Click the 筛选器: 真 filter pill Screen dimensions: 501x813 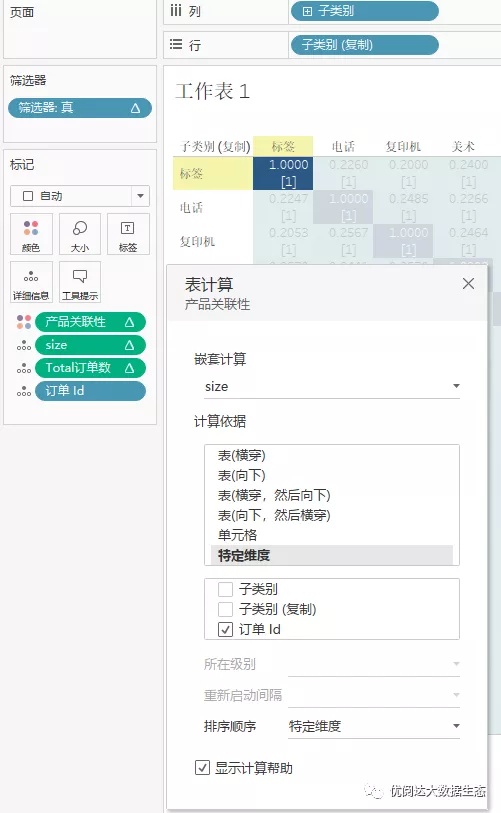[x=80, y=108]
